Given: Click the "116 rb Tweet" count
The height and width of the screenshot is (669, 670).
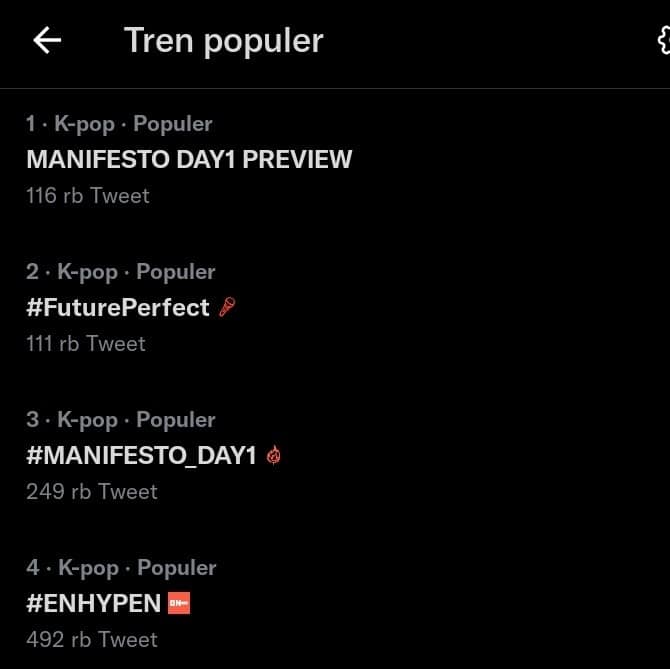Looking at the screenshot, I should click(88, 196).
